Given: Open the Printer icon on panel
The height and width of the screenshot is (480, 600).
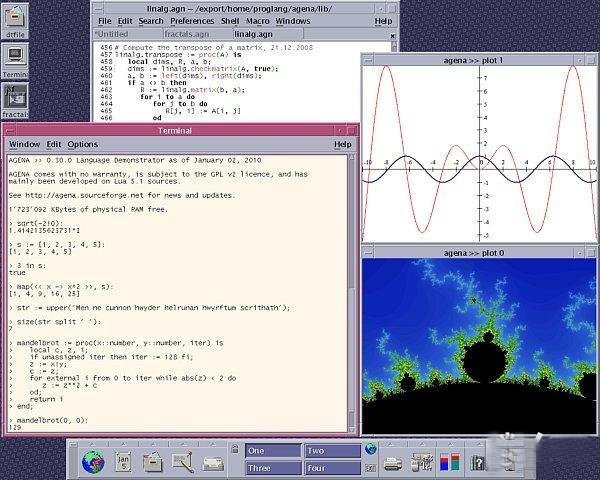Looking at the screenshot, I should [x=393, y=462].
